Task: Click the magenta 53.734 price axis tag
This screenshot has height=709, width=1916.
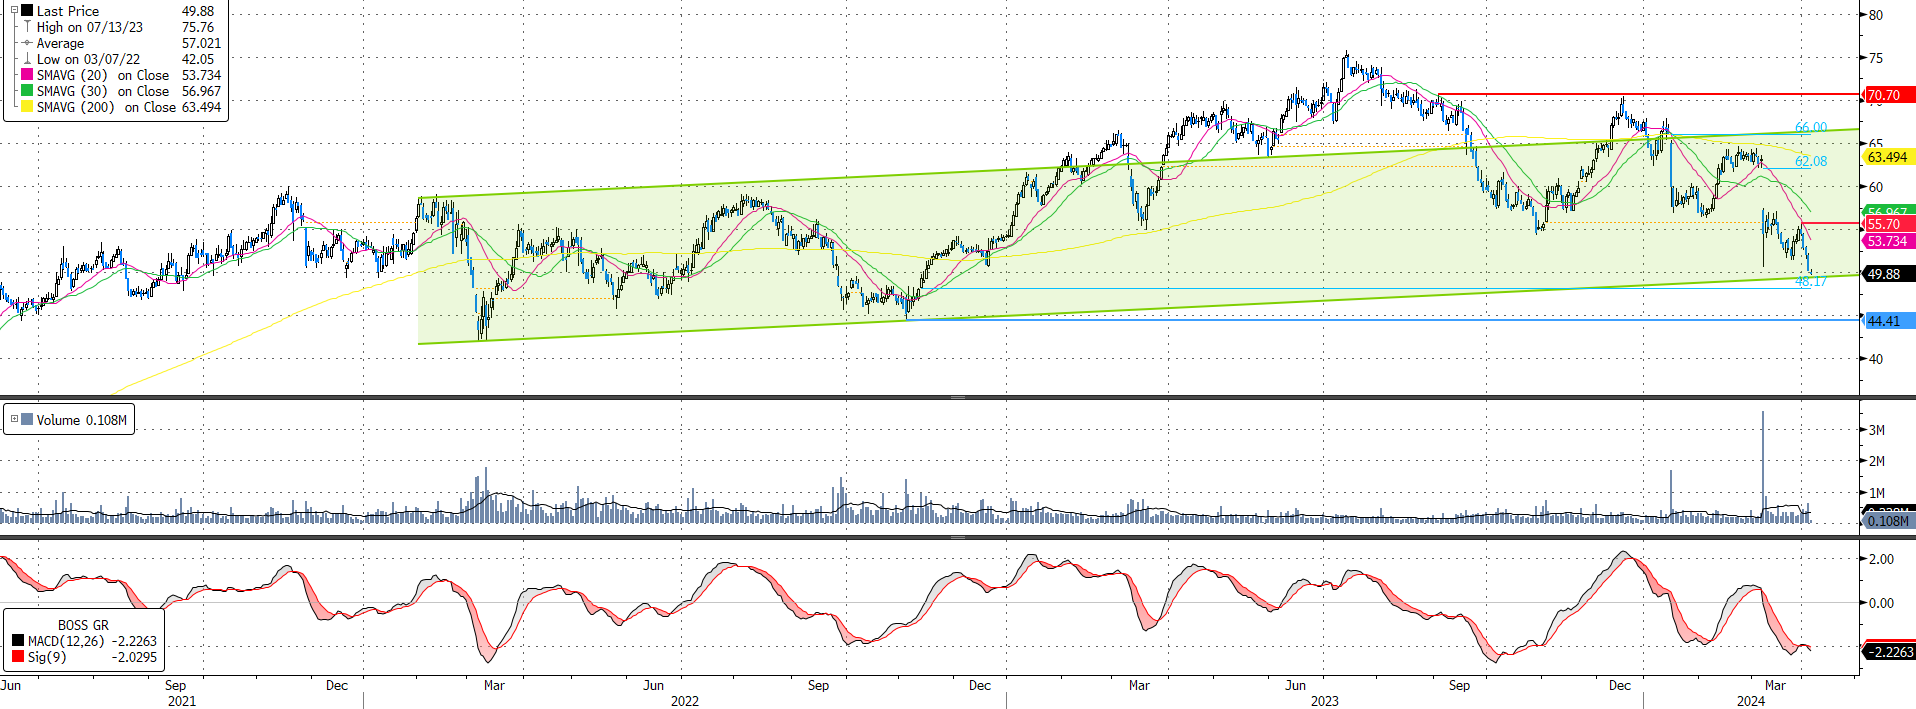Action: click(x=1889, y=241)
